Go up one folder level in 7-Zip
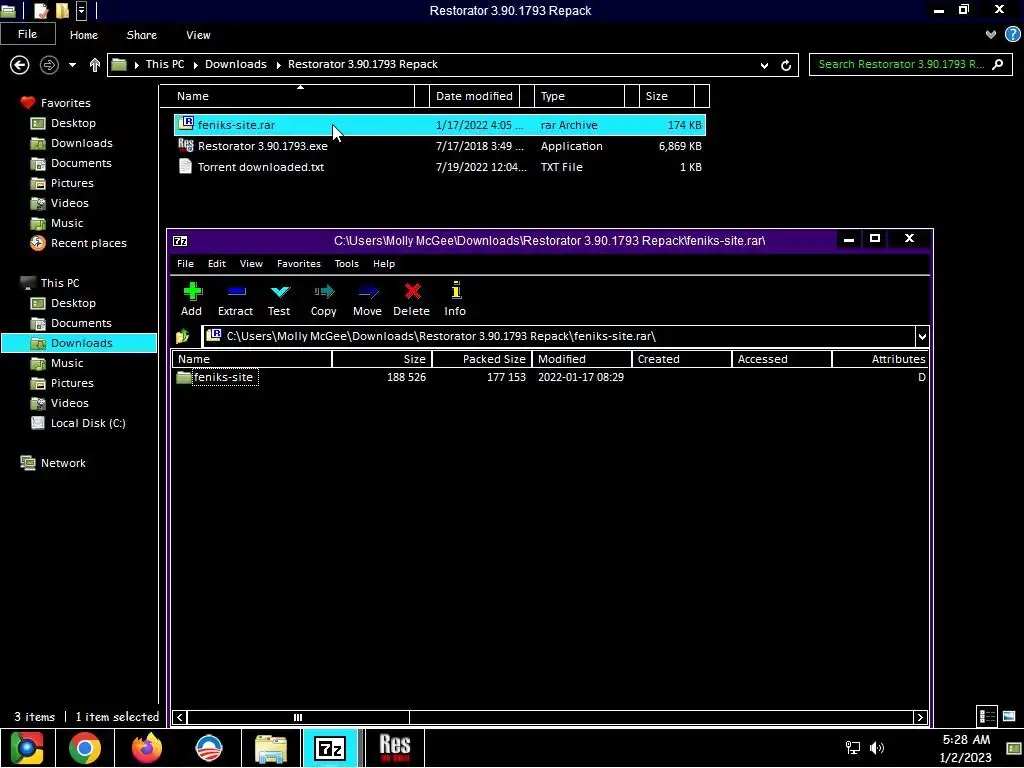Screen dimensions: 1024x768 pyautogui.click(x=182, y=336)
